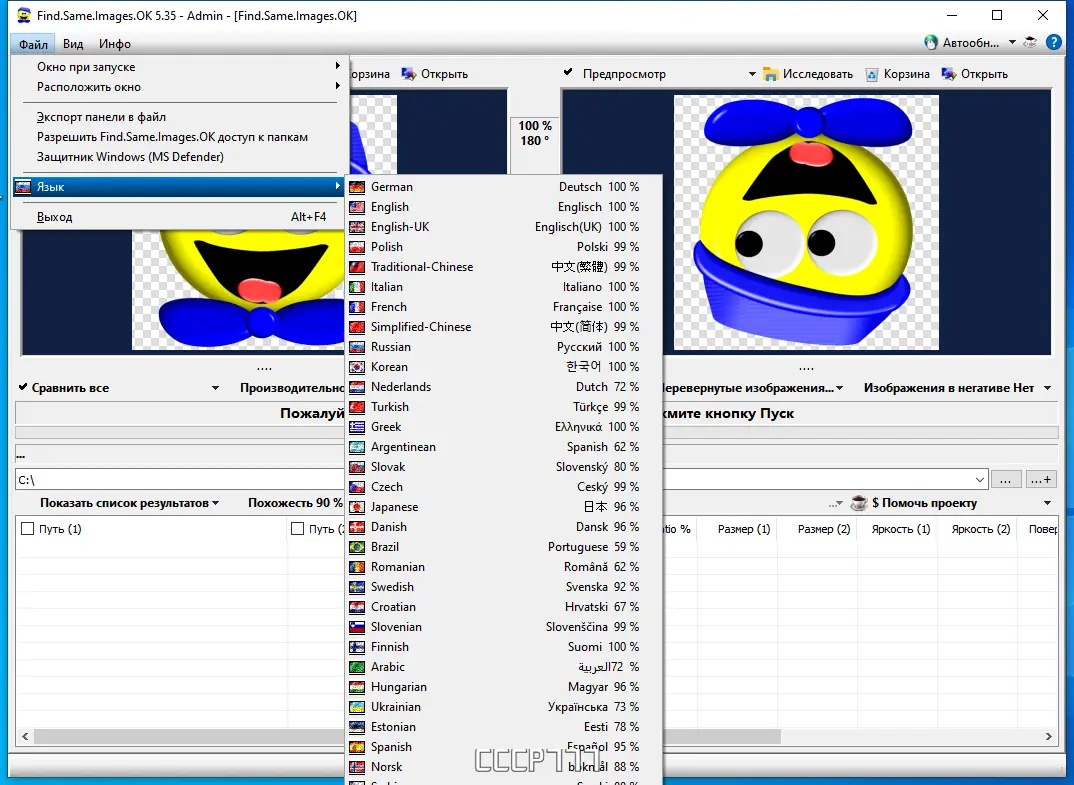Open the Файл menu

click(x=33, y=44)
